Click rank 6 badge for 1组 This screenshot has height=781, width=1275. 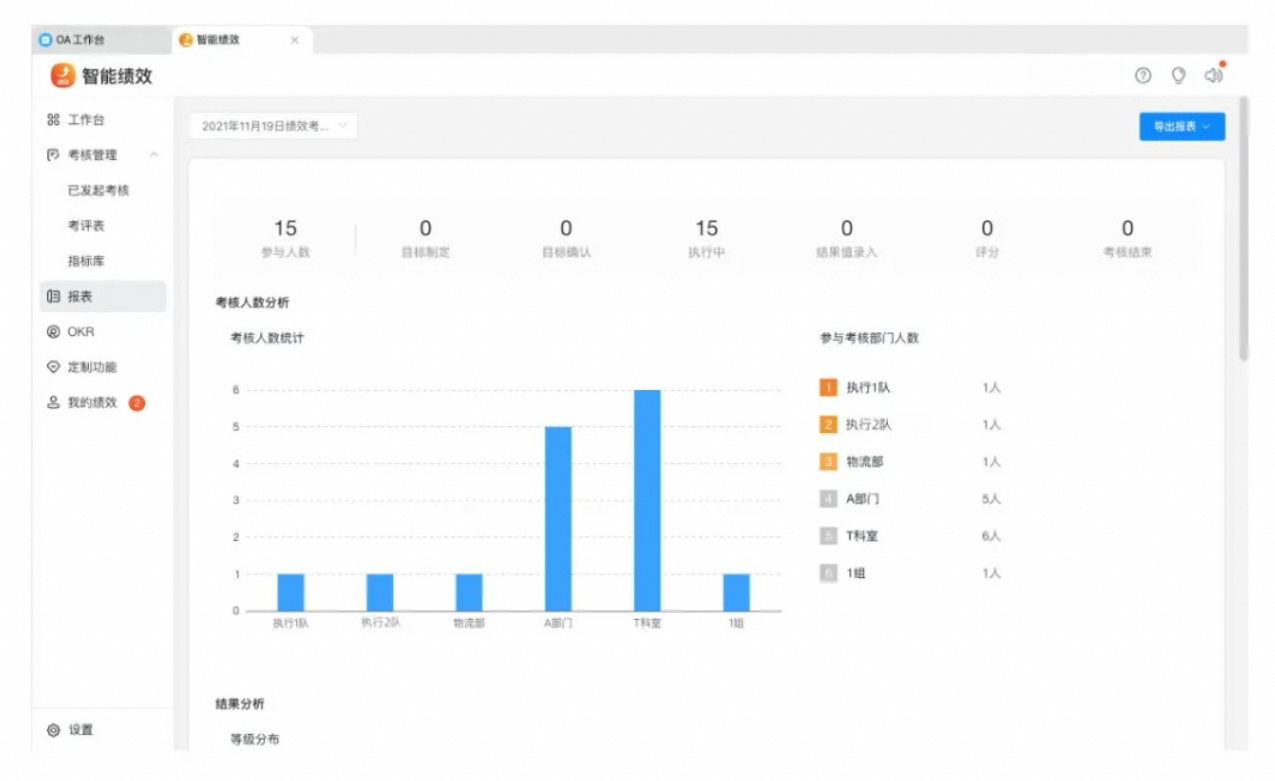pos(828,573)
